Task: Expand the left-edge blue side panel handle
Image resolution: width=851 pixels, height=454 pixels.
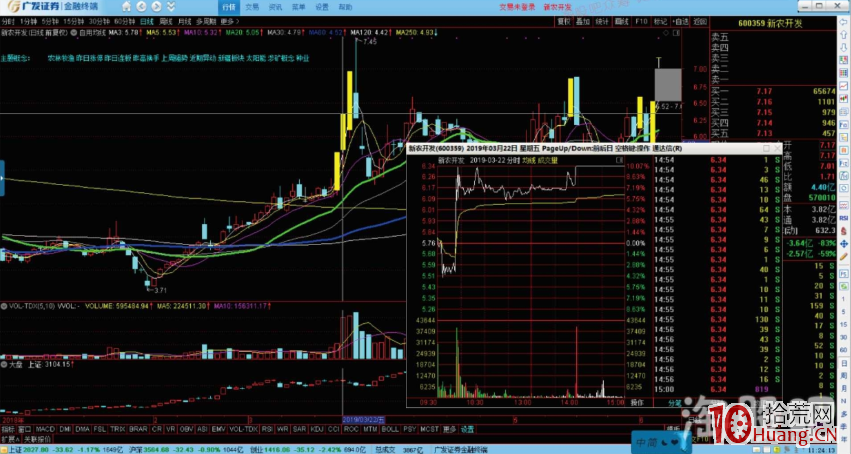Action: point(2,178)
